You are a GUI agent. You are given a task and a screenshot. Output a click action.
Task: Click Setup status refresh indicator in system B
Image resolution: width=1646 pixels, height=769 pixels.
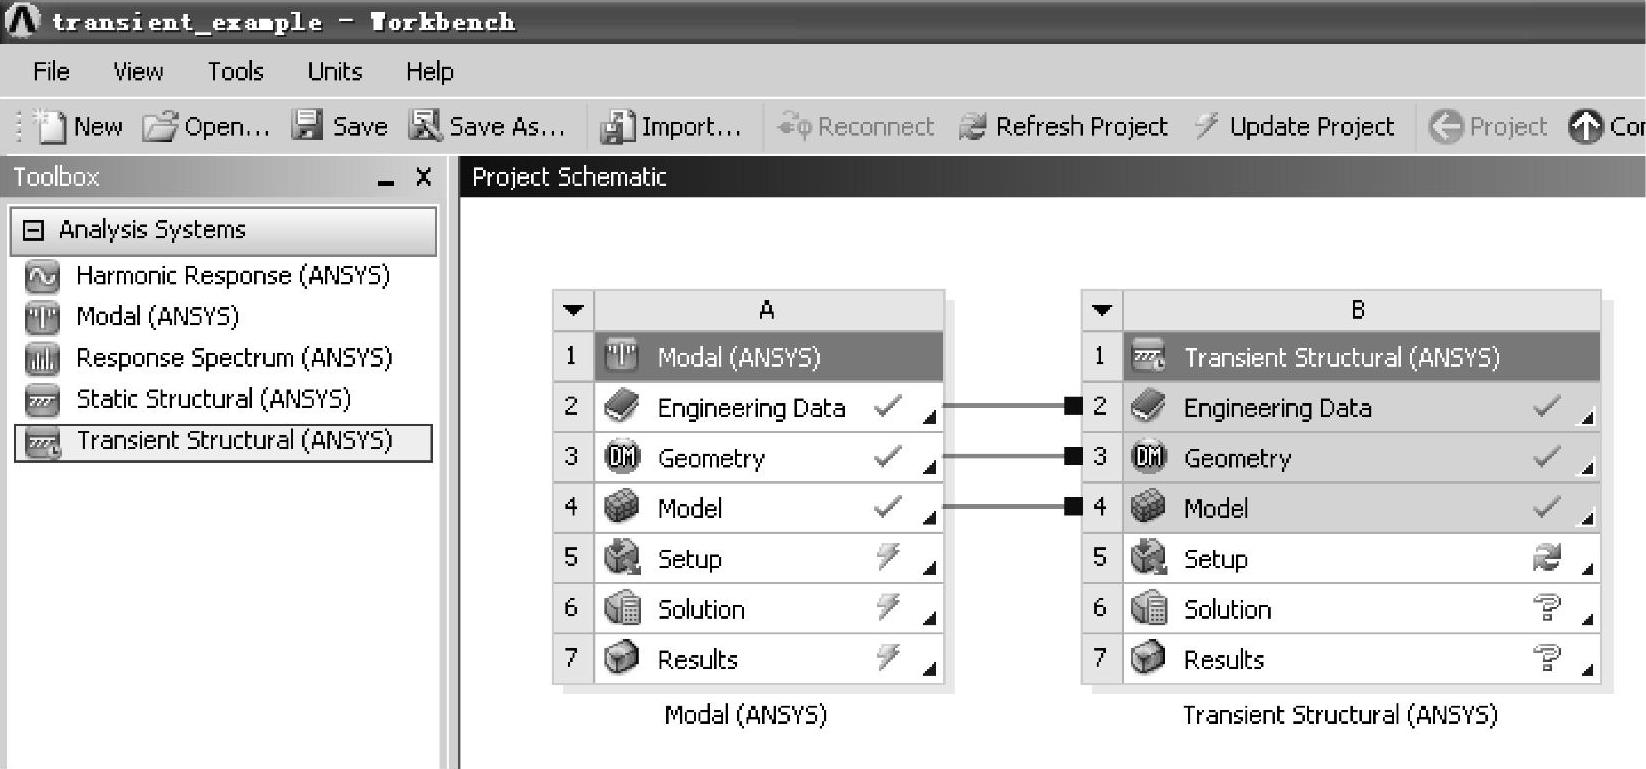pos(1546,557)
